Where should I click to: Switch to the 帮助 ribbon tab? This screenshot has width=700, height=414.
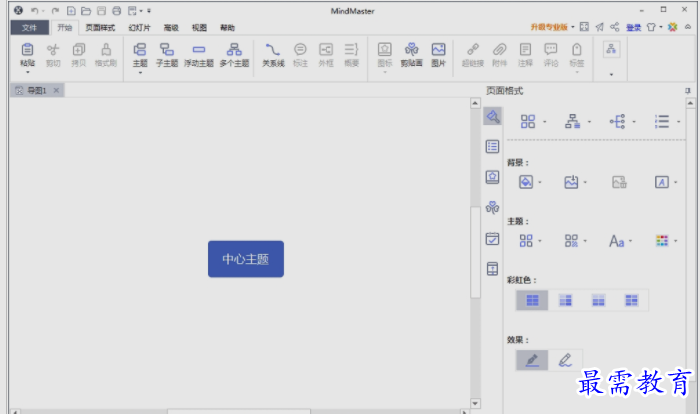tap(227, 28)
